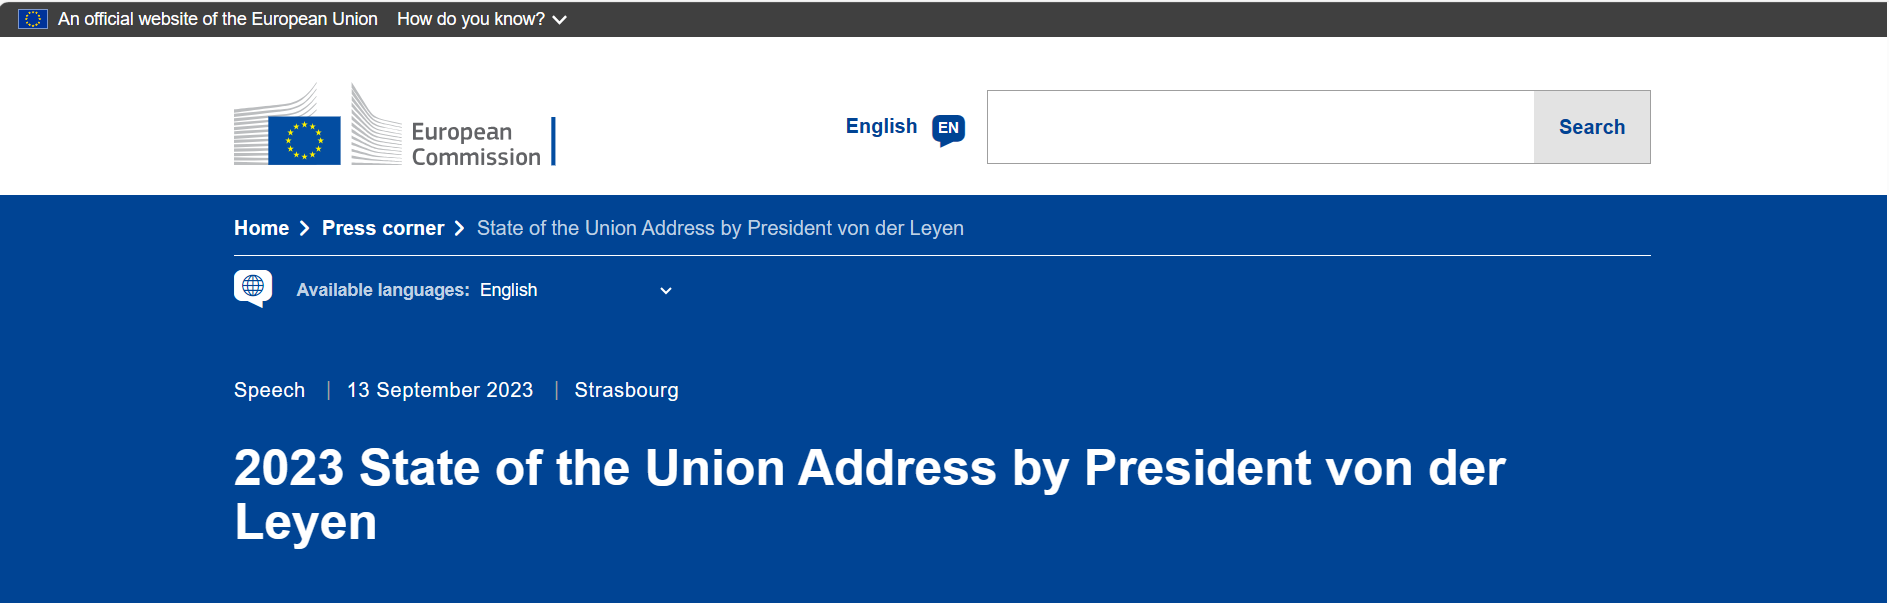Click the globe speech-bubble languages icon
This screenshot has height=605, width=1889.
pos(253,288)
